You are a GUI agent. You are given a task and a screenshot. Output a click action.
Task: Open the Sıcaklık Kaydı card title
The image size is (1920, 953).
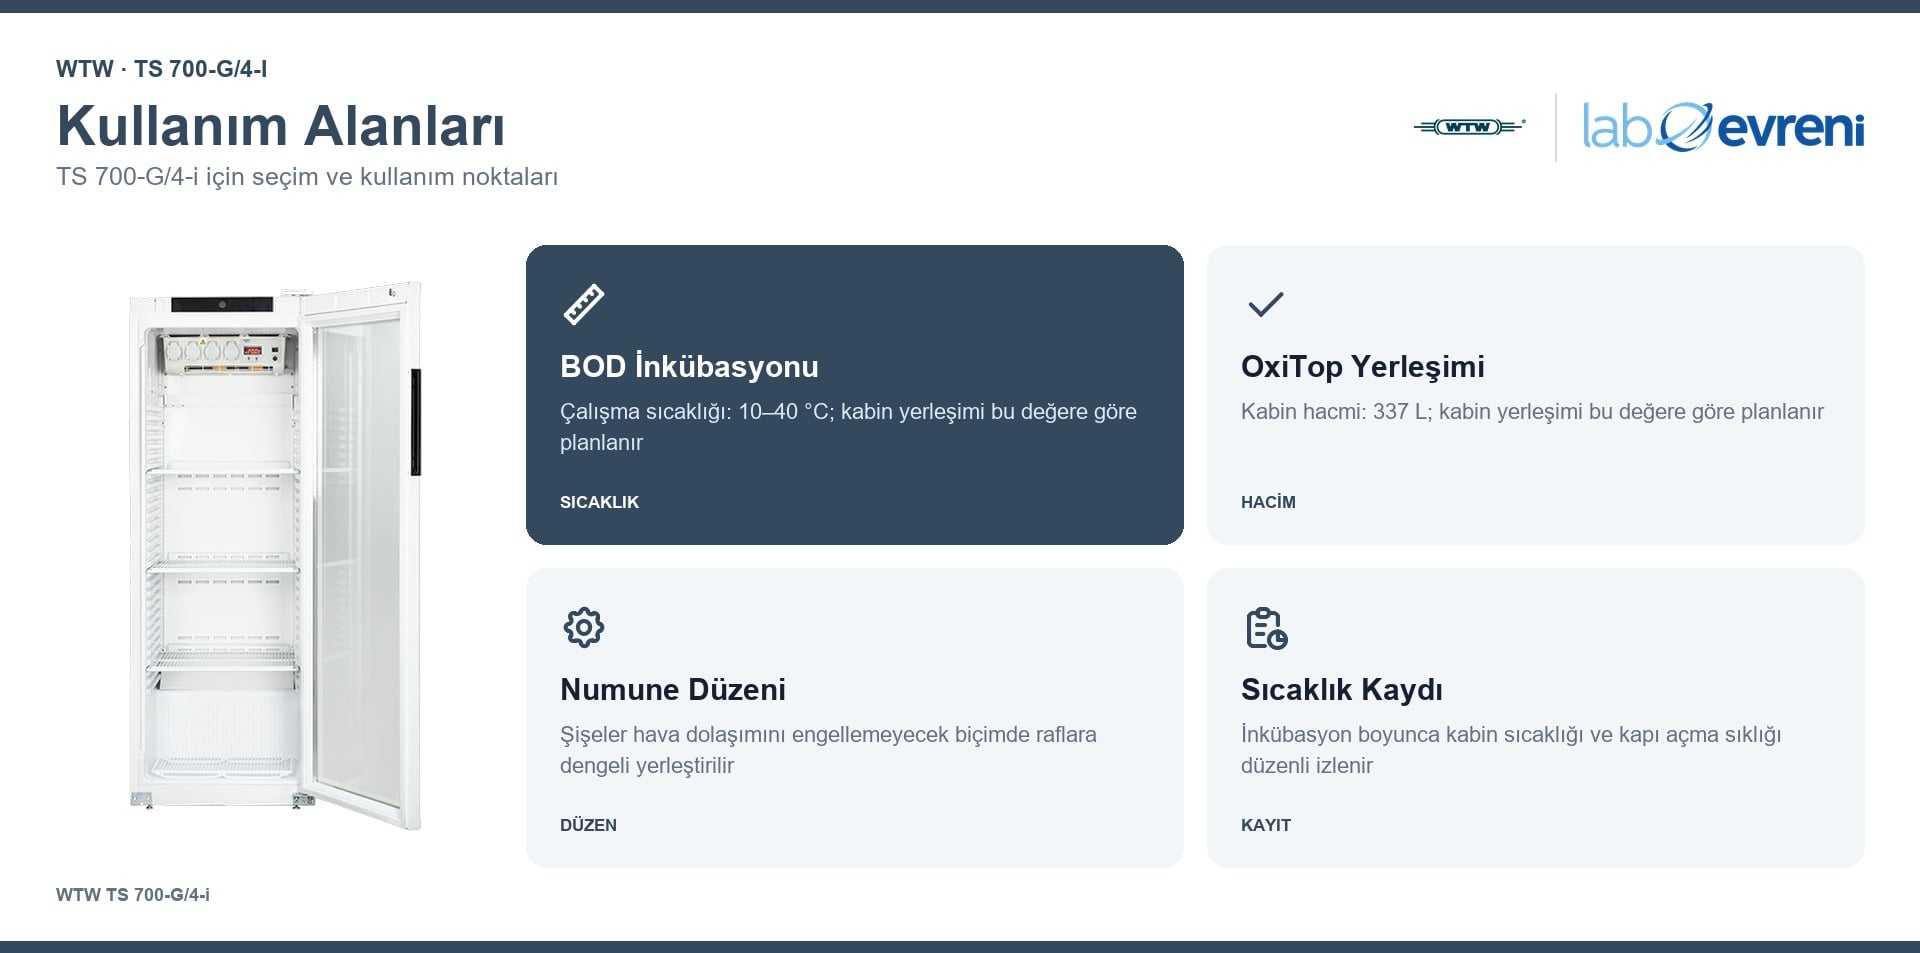[1341, 690]
